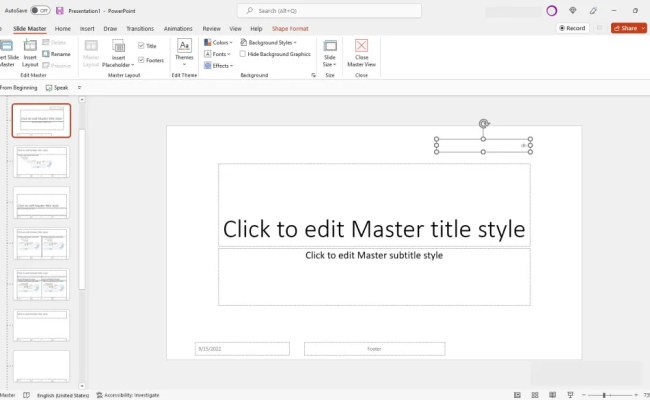
Task: Click the status bar notes book icon
Action: tap(27, 395)
